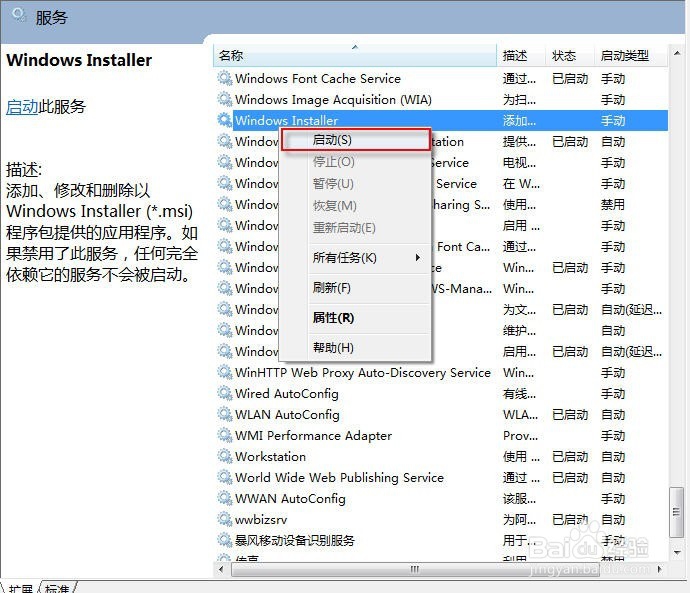
Task: Click 手动 startup type of Windows Installer
Action: [x=613, y=121]
